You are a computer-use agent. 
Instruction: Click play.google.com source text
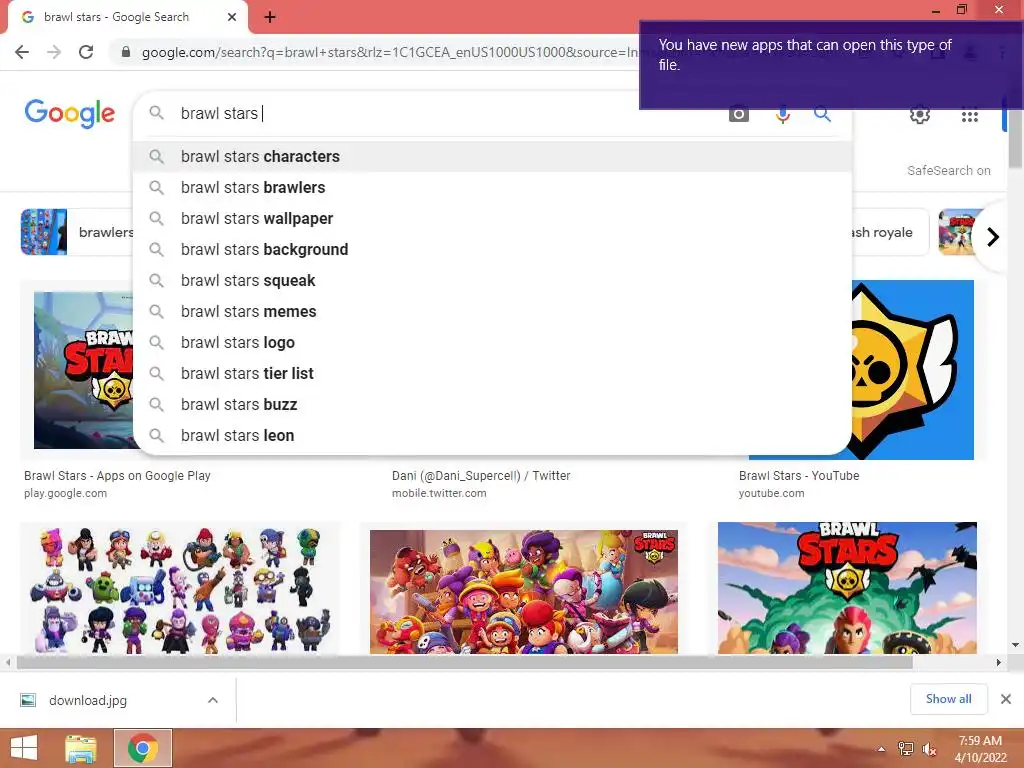(x=65, y=493)
